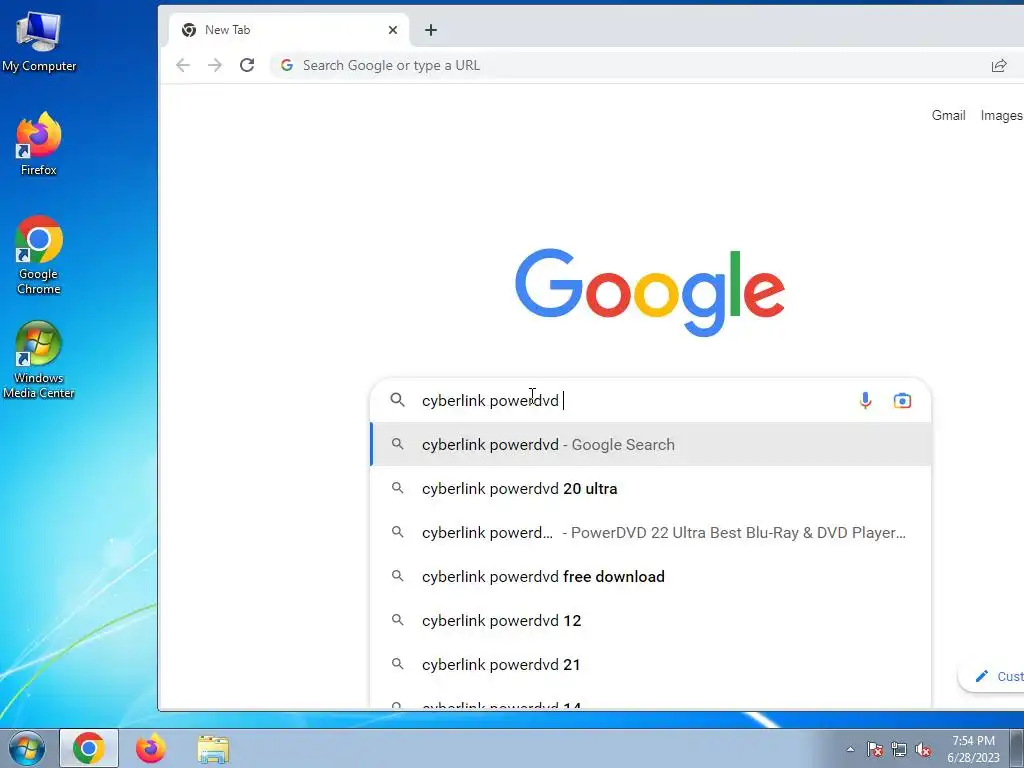Viewport: 1024px width, 768px height.
Task: Click the muted volume tray icon
Action: click(x=923, y=749)
